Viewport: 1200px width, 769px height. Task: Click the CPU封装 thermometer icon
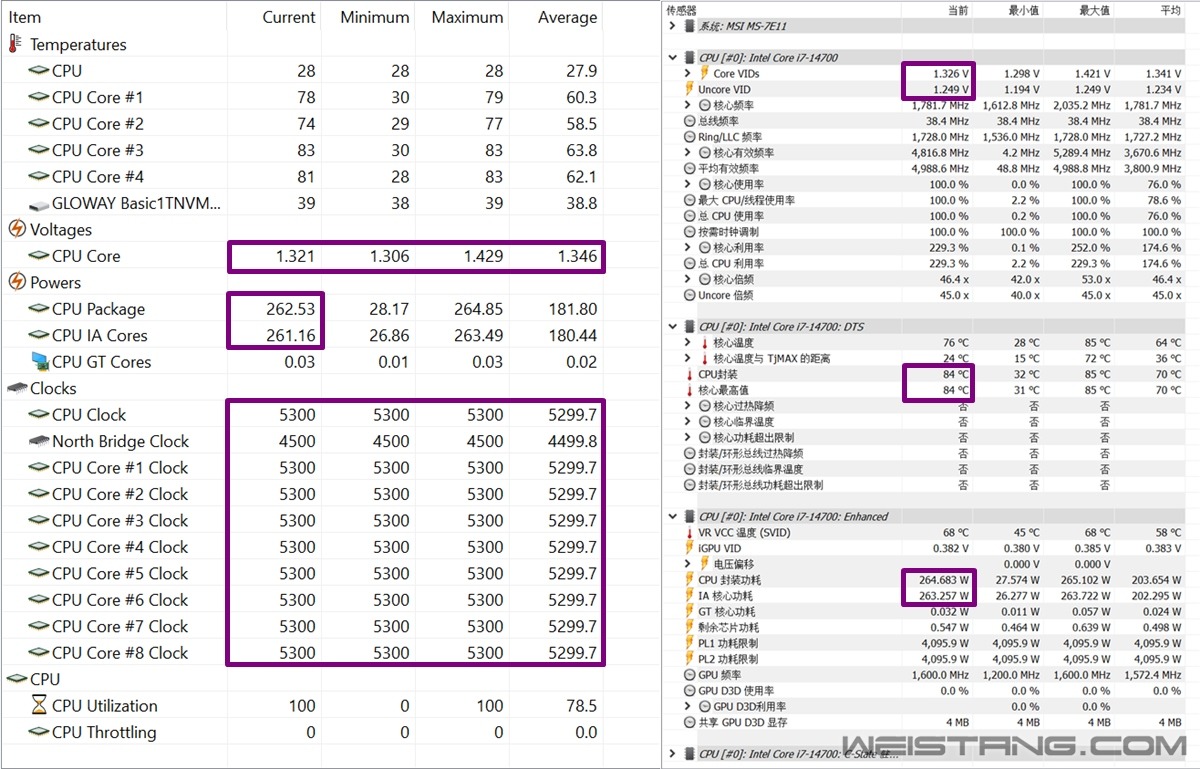(689, 374)
